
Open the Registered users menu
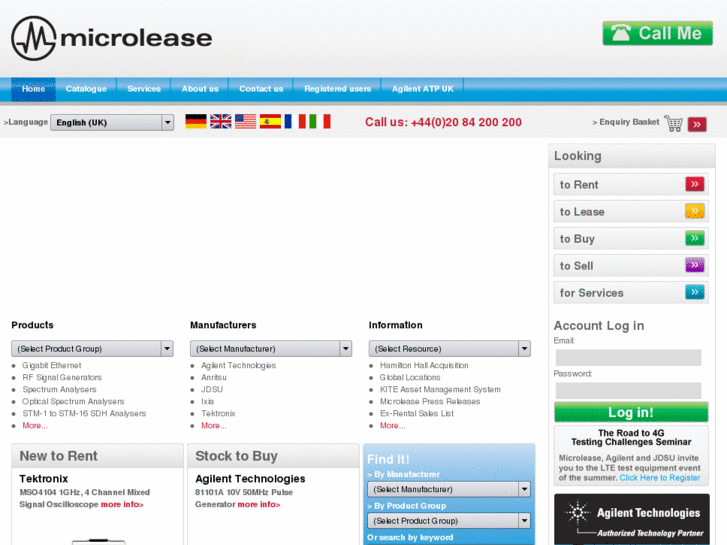pos(338,89)
